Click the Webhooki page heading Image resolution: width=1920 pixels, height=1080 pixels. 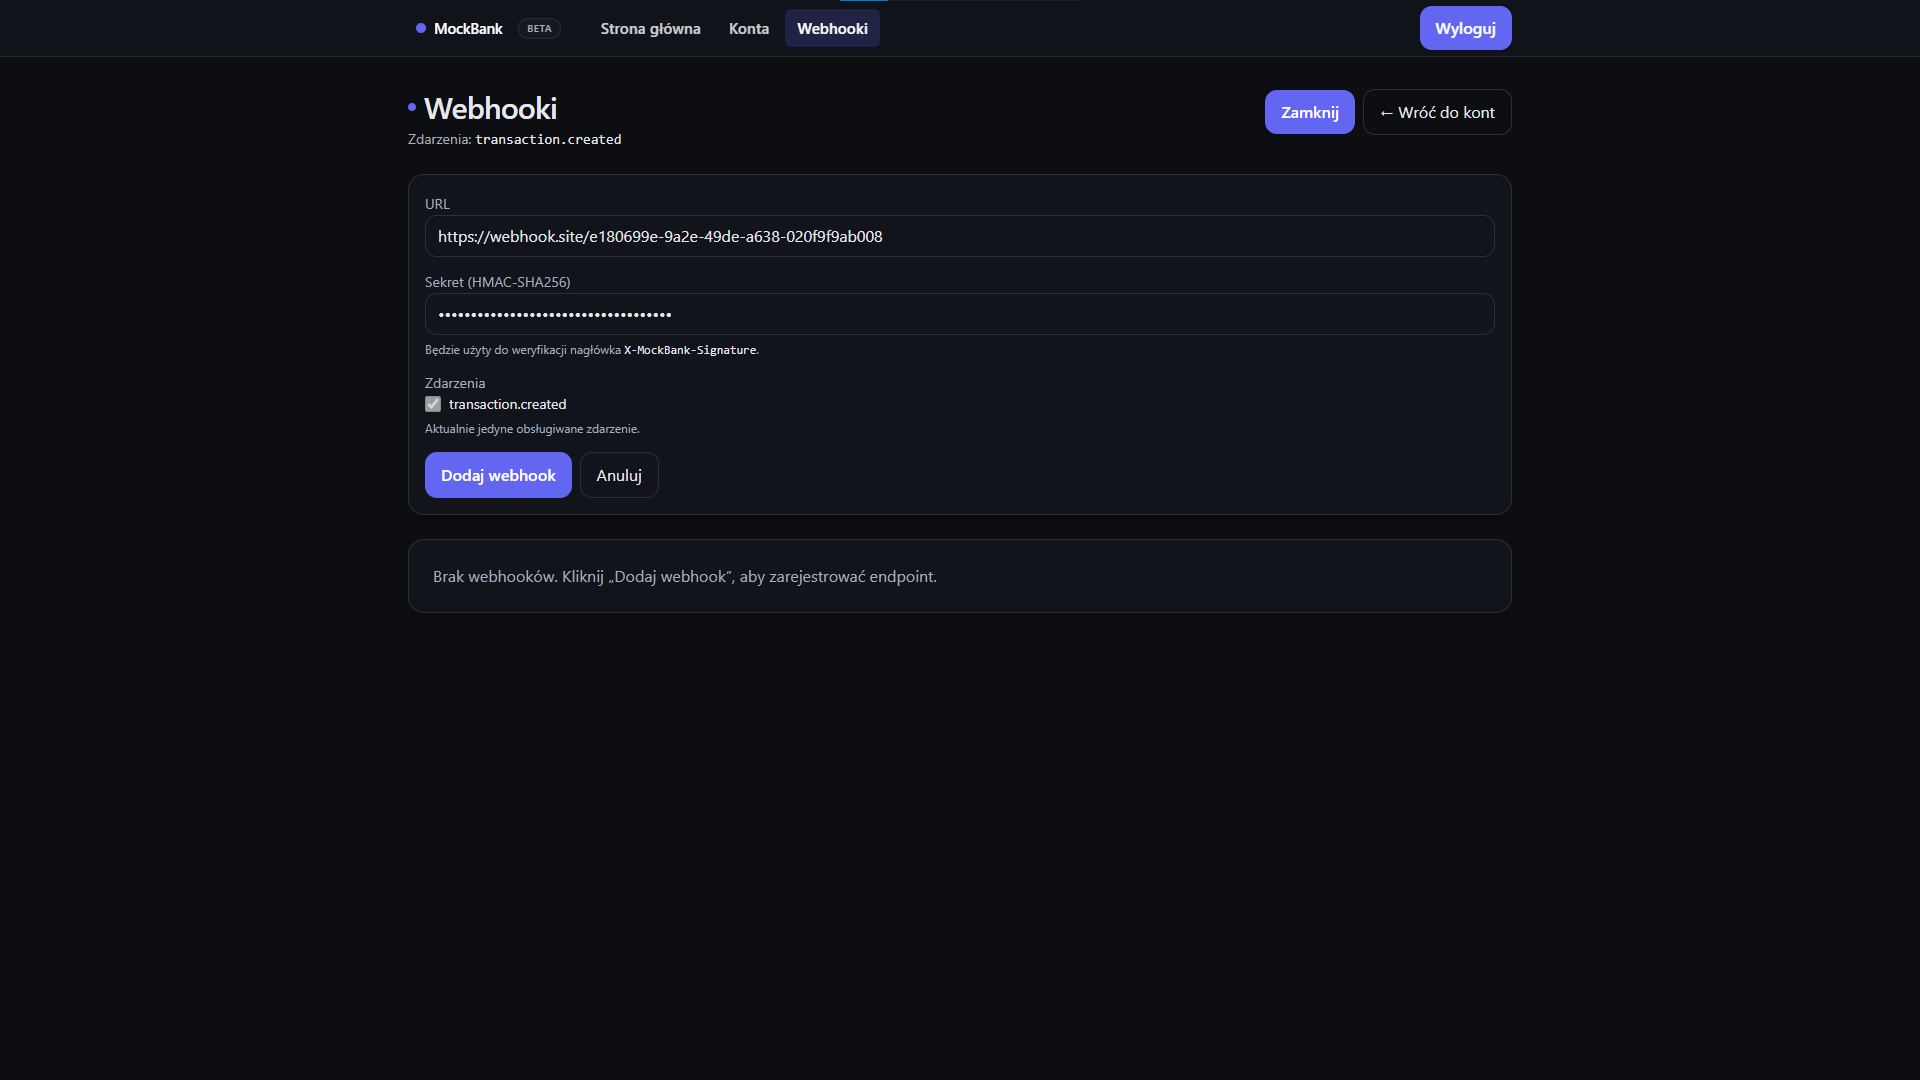[490, 108]
